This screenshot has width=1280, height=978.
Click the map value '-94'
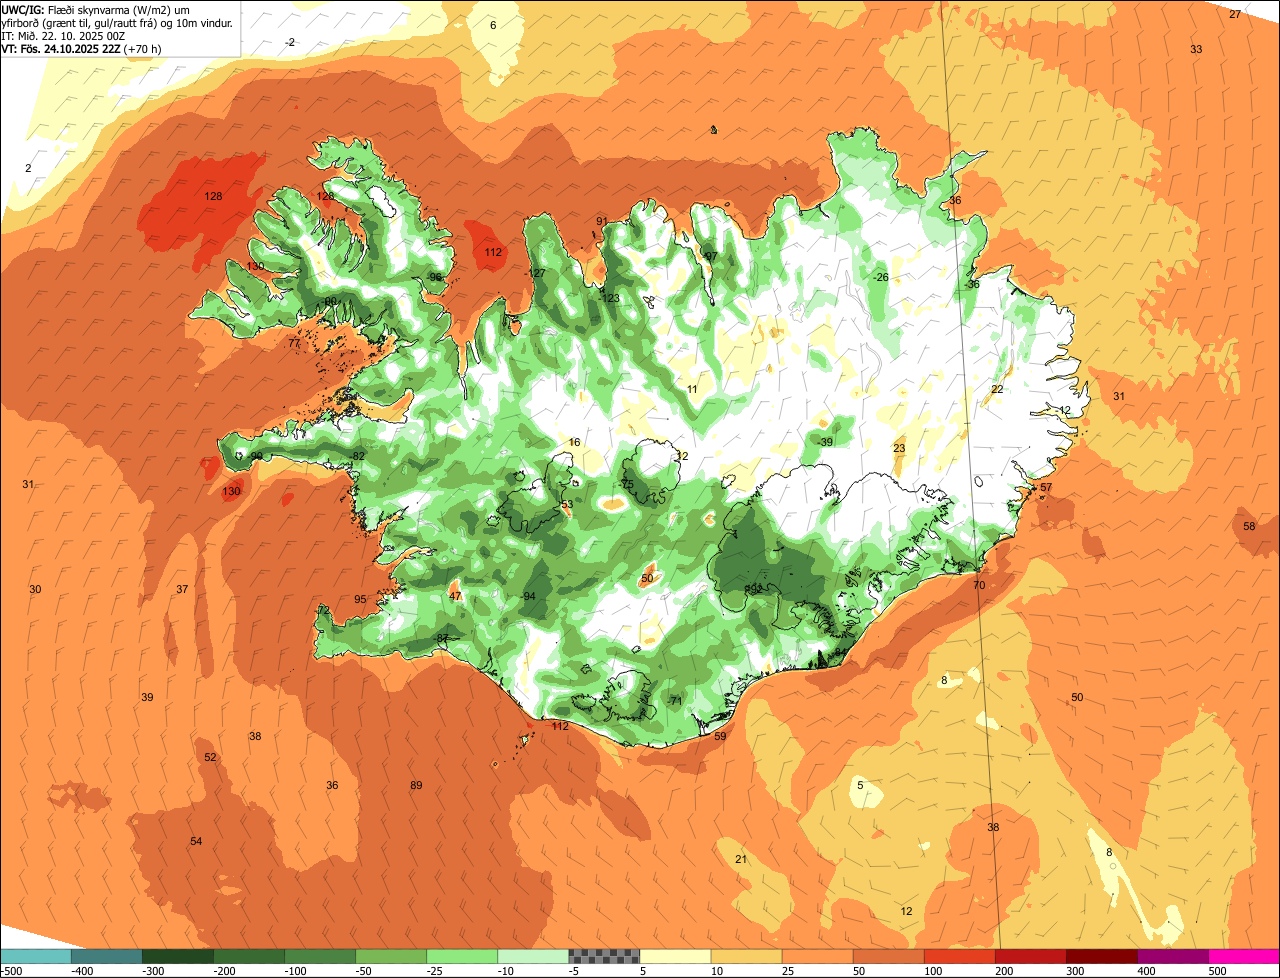click(528, 596)
